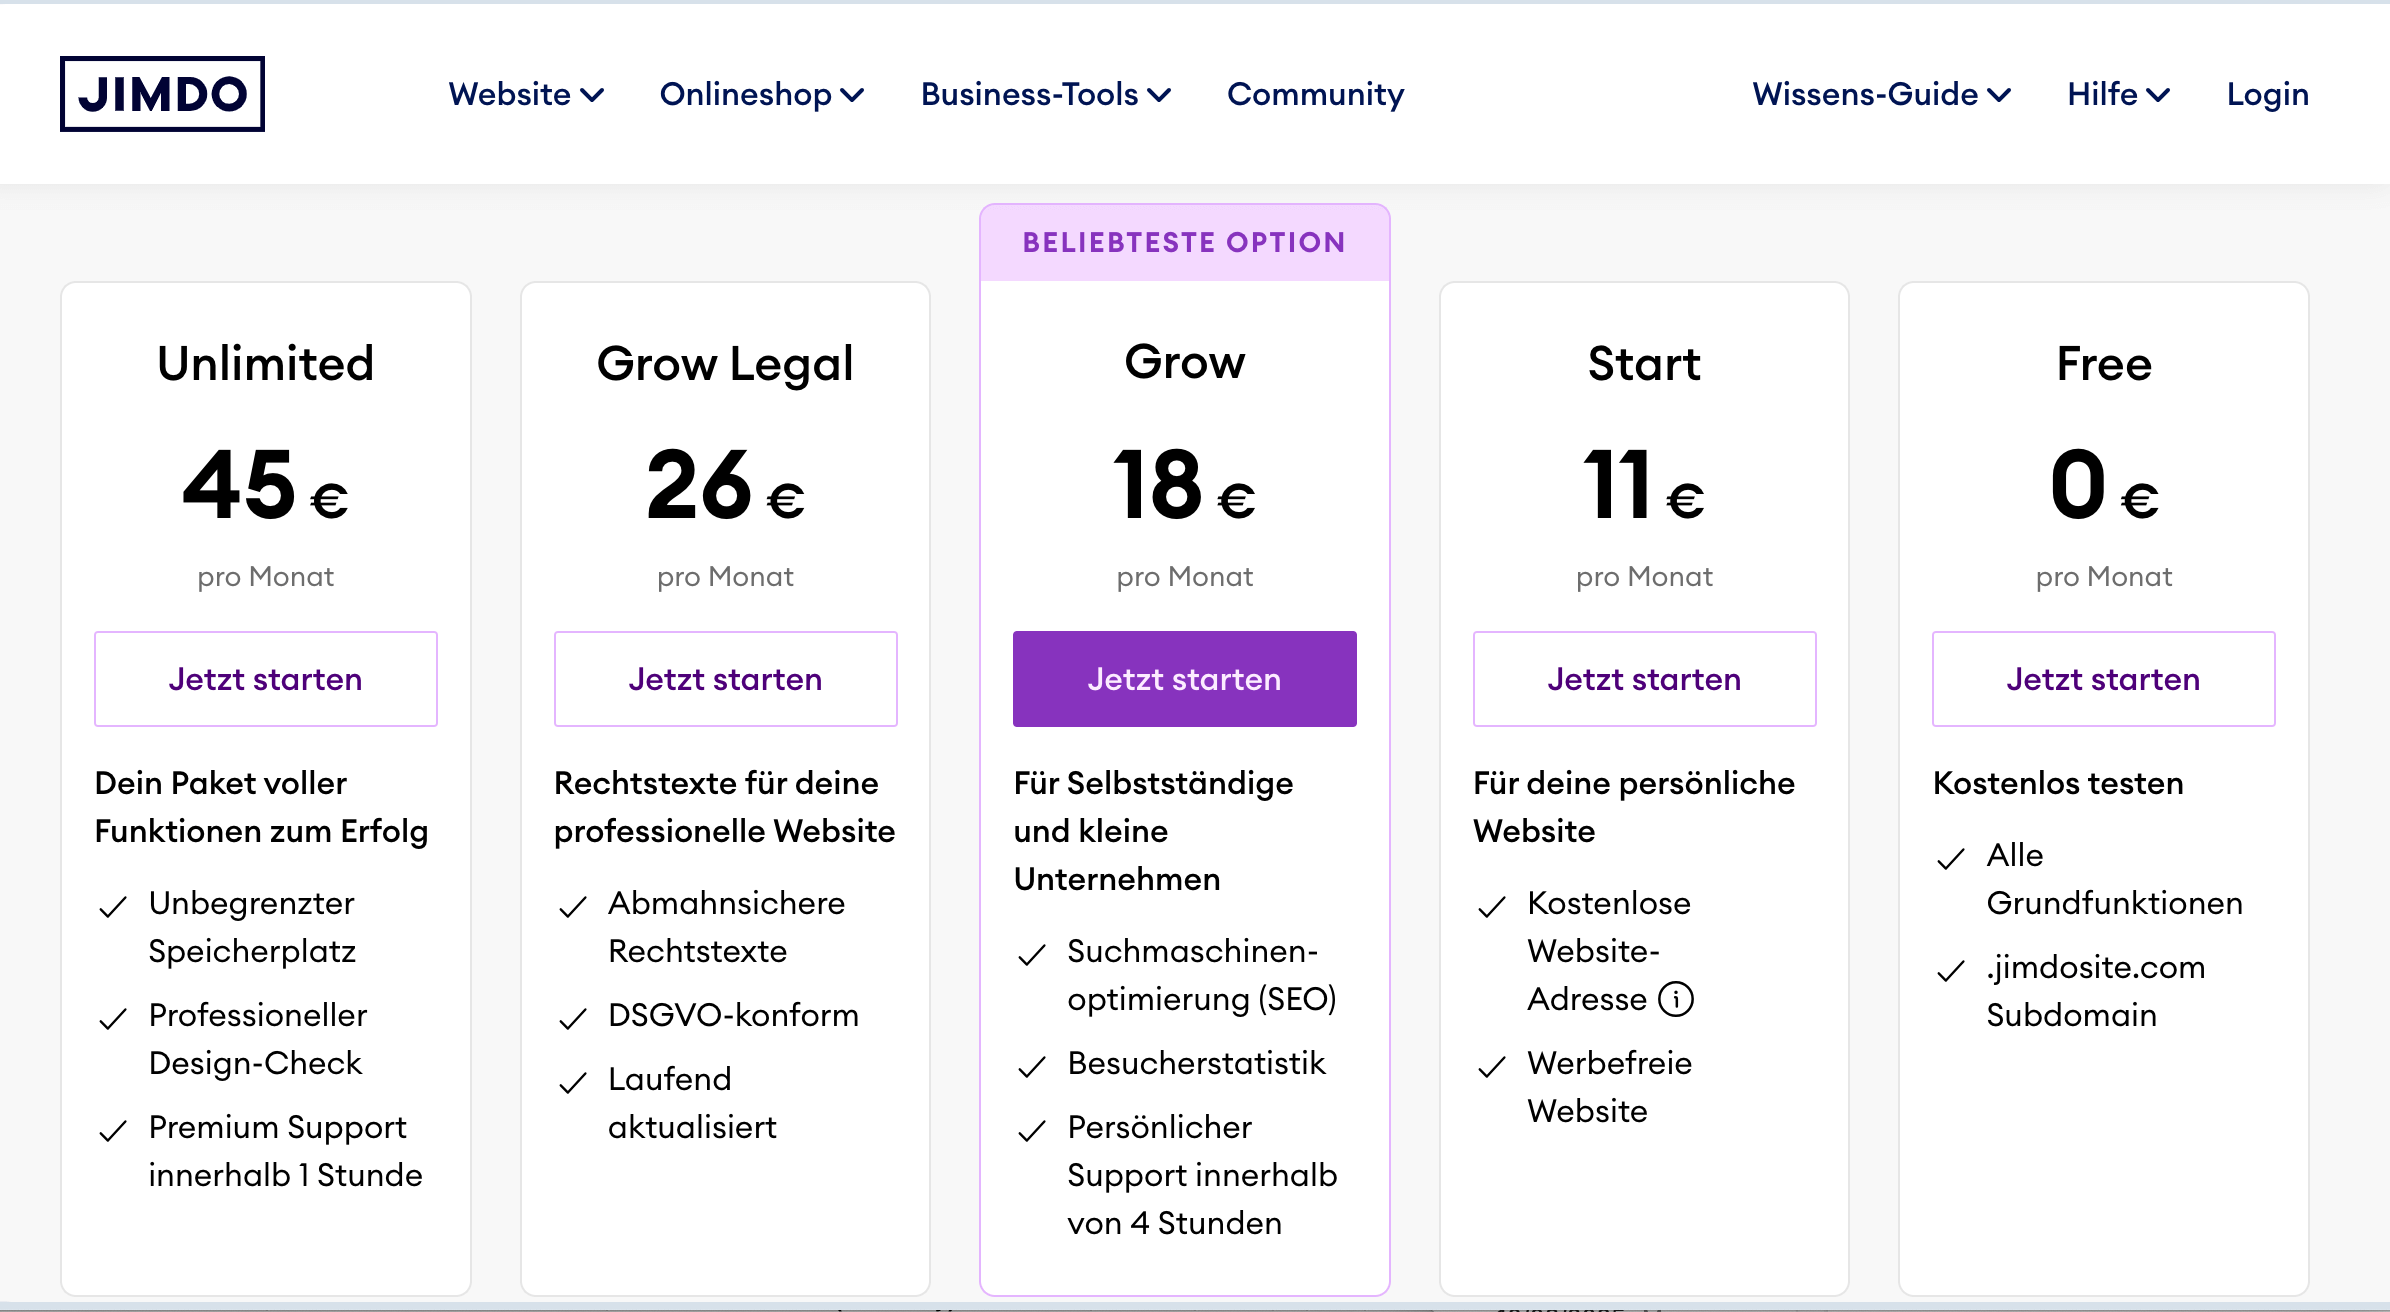Viewport: 2390px width, 1312px height.
Task: Open the Hilfe menu label
Action: (x=2103, y=94)
